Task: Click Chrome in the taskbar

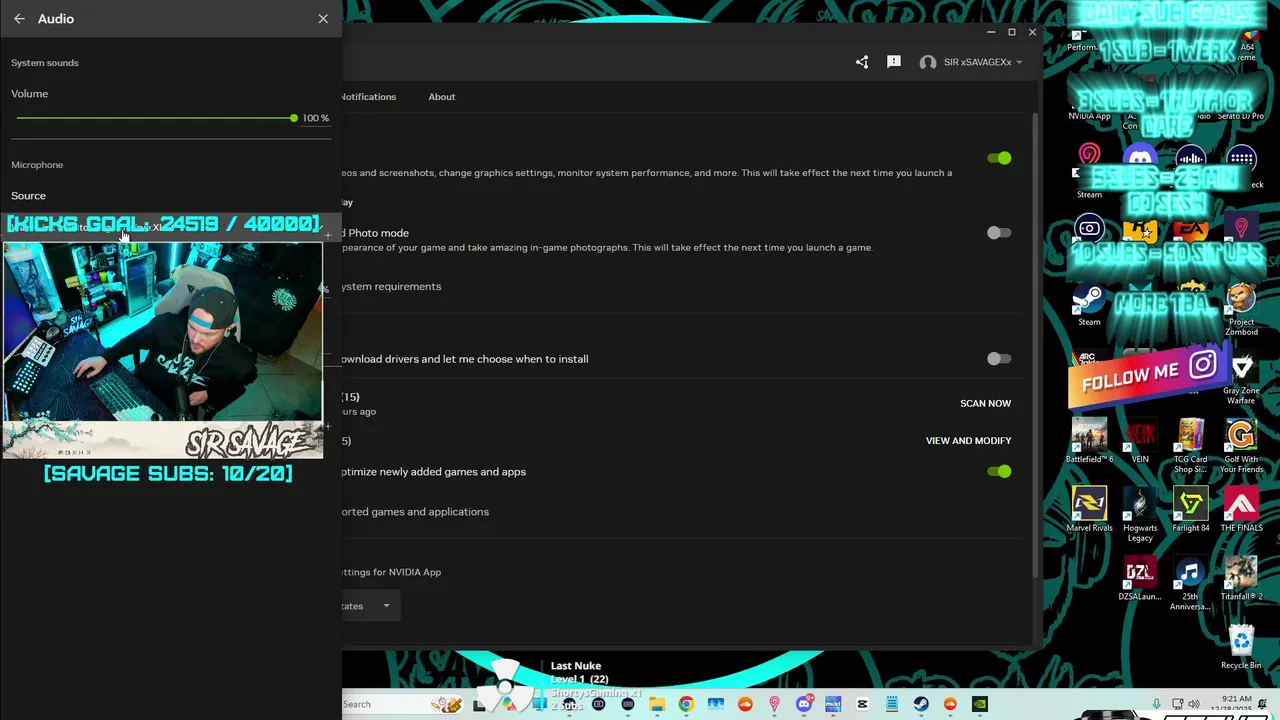Action: tap(686, 704)
